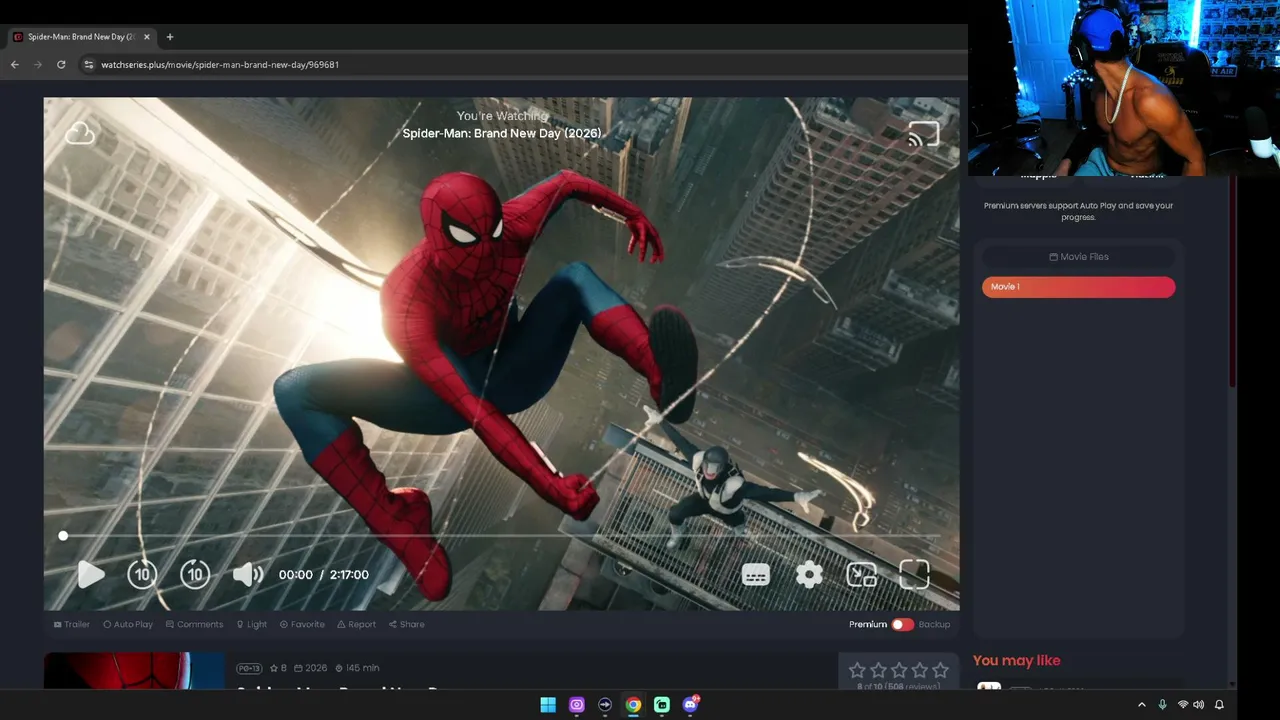Viewport: 1280px width, 720px height.
Task: Select the Movie 1 file
Action: click(1078, 287)
